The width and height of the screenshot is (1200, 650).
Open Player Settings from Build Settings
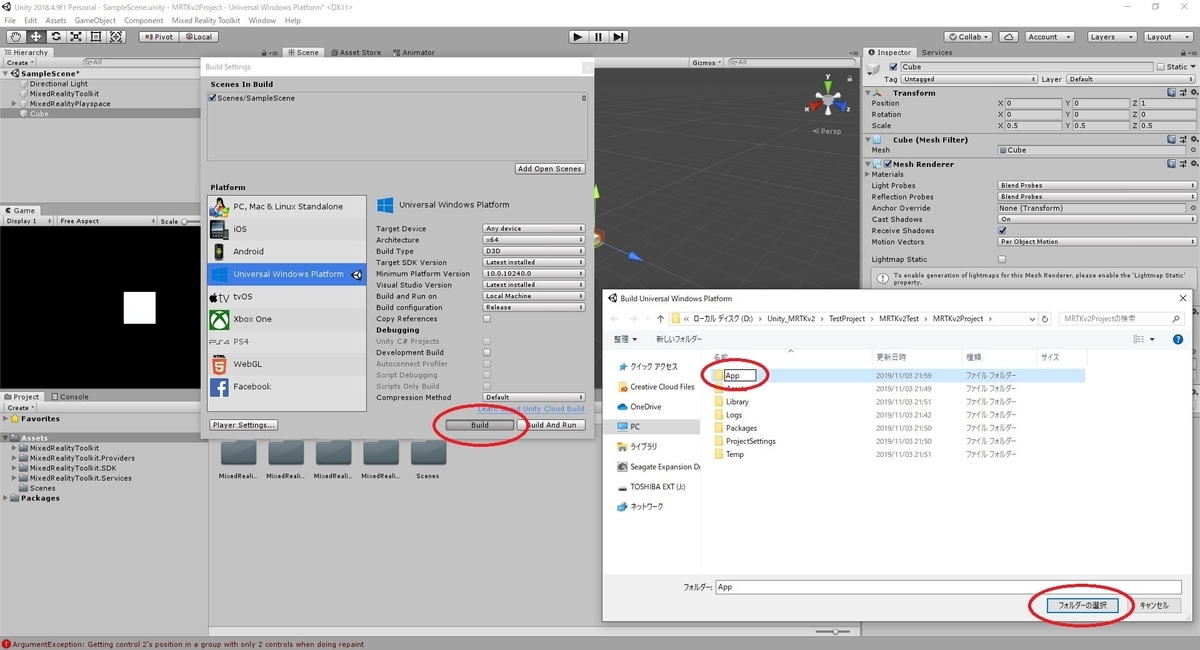coord(243,425)
